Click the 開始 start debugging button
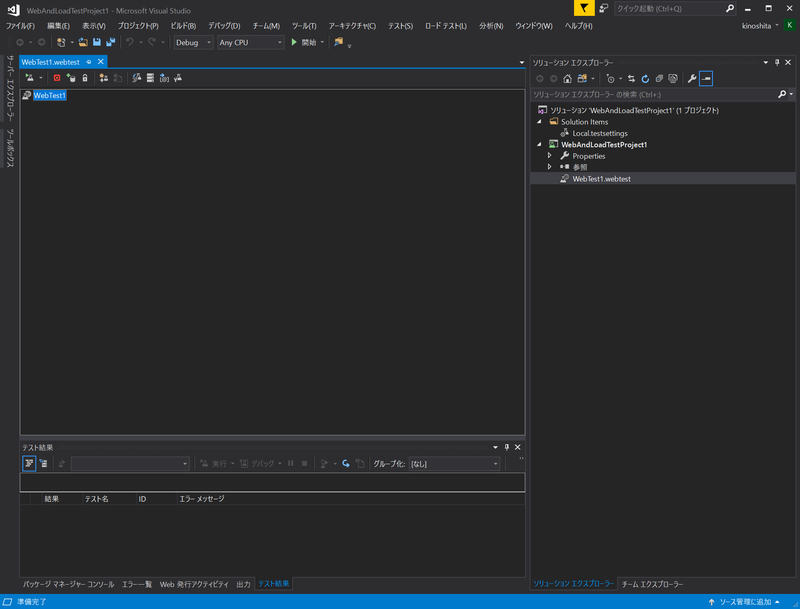This screenshot has width=800, height=609. tap(304, 42)
